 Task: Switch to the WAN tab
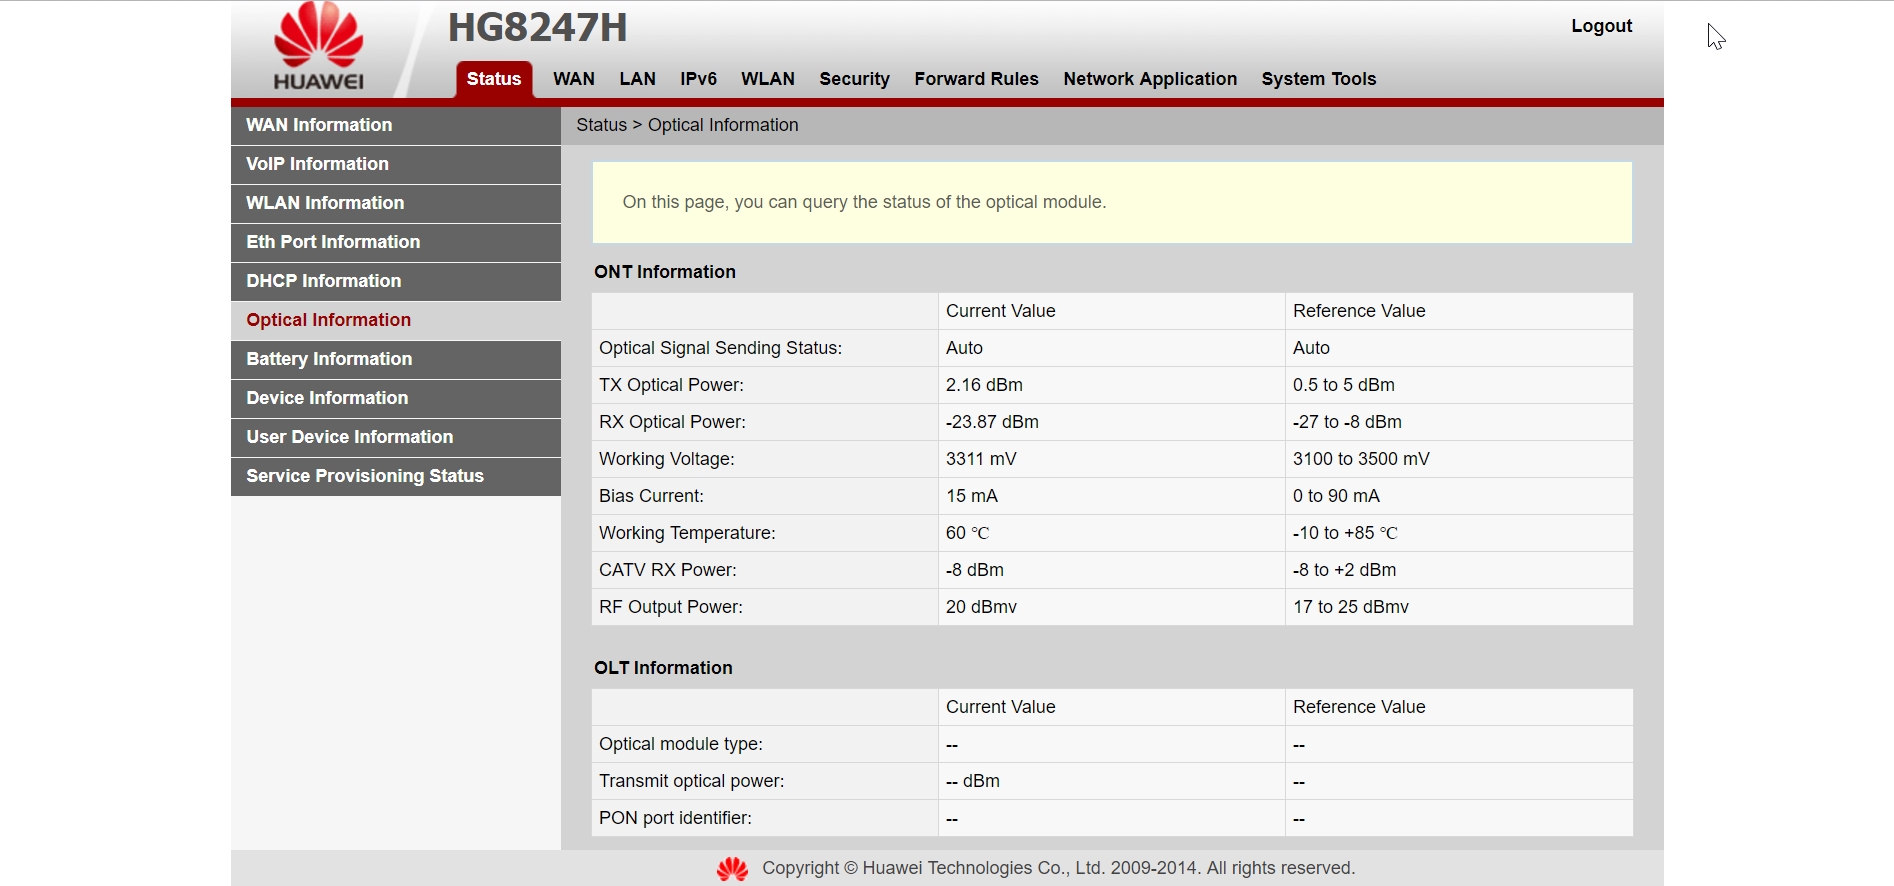[574, 79]
